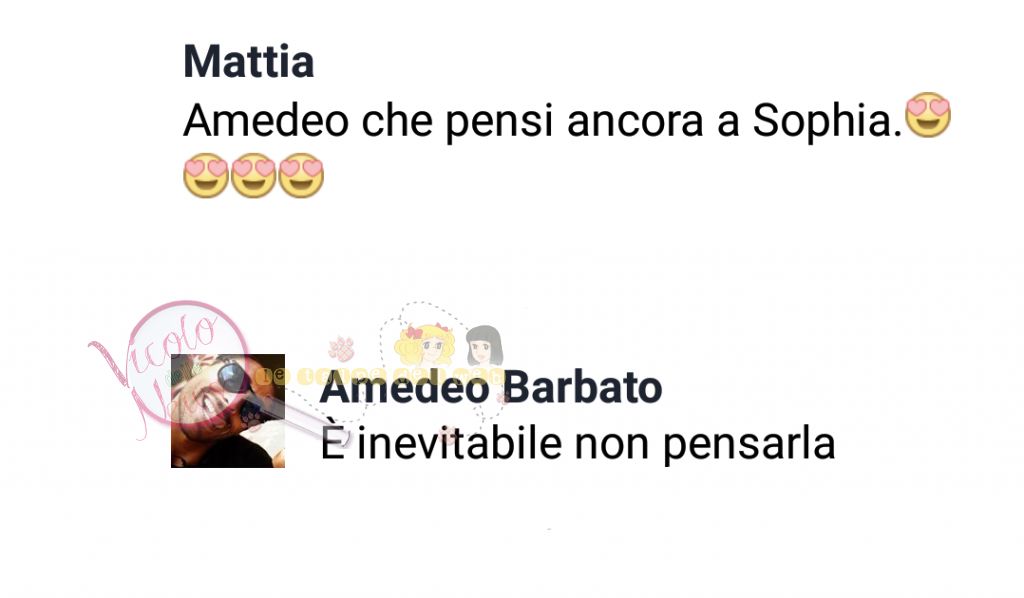Click the first heart-eyes emoji under the comment

pos(206,175)
